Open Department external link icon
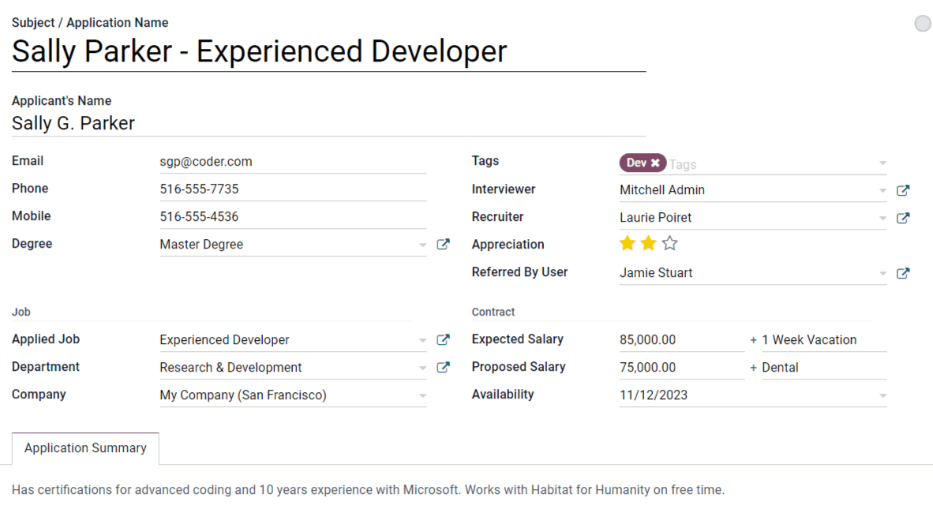Image resolution: width=933 pixels, height=520 pixels. tap(443, 368)
